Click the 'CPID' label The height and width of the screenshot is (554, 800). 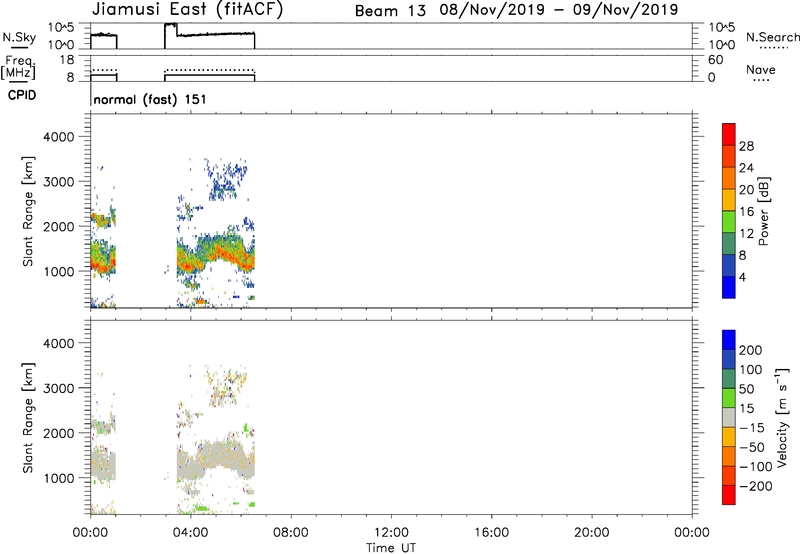tap(21, 95)
